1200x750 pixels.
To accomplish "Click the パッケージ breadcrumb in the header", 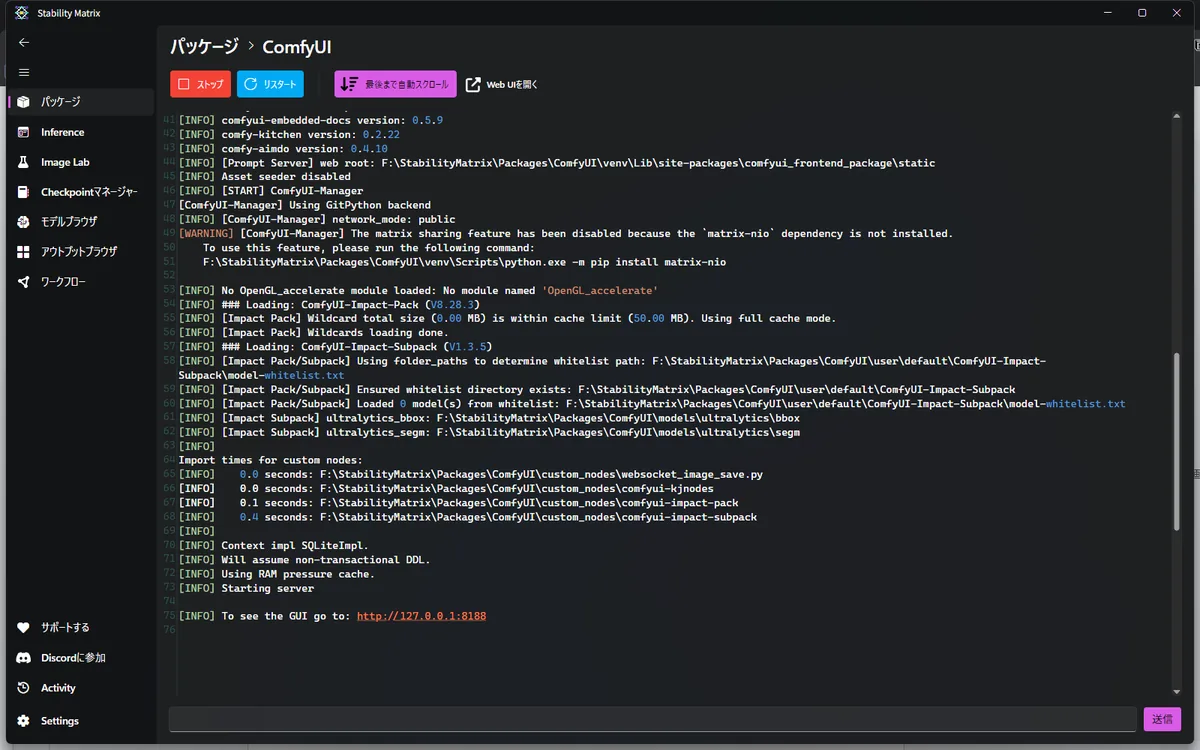I will click(204, 47).
